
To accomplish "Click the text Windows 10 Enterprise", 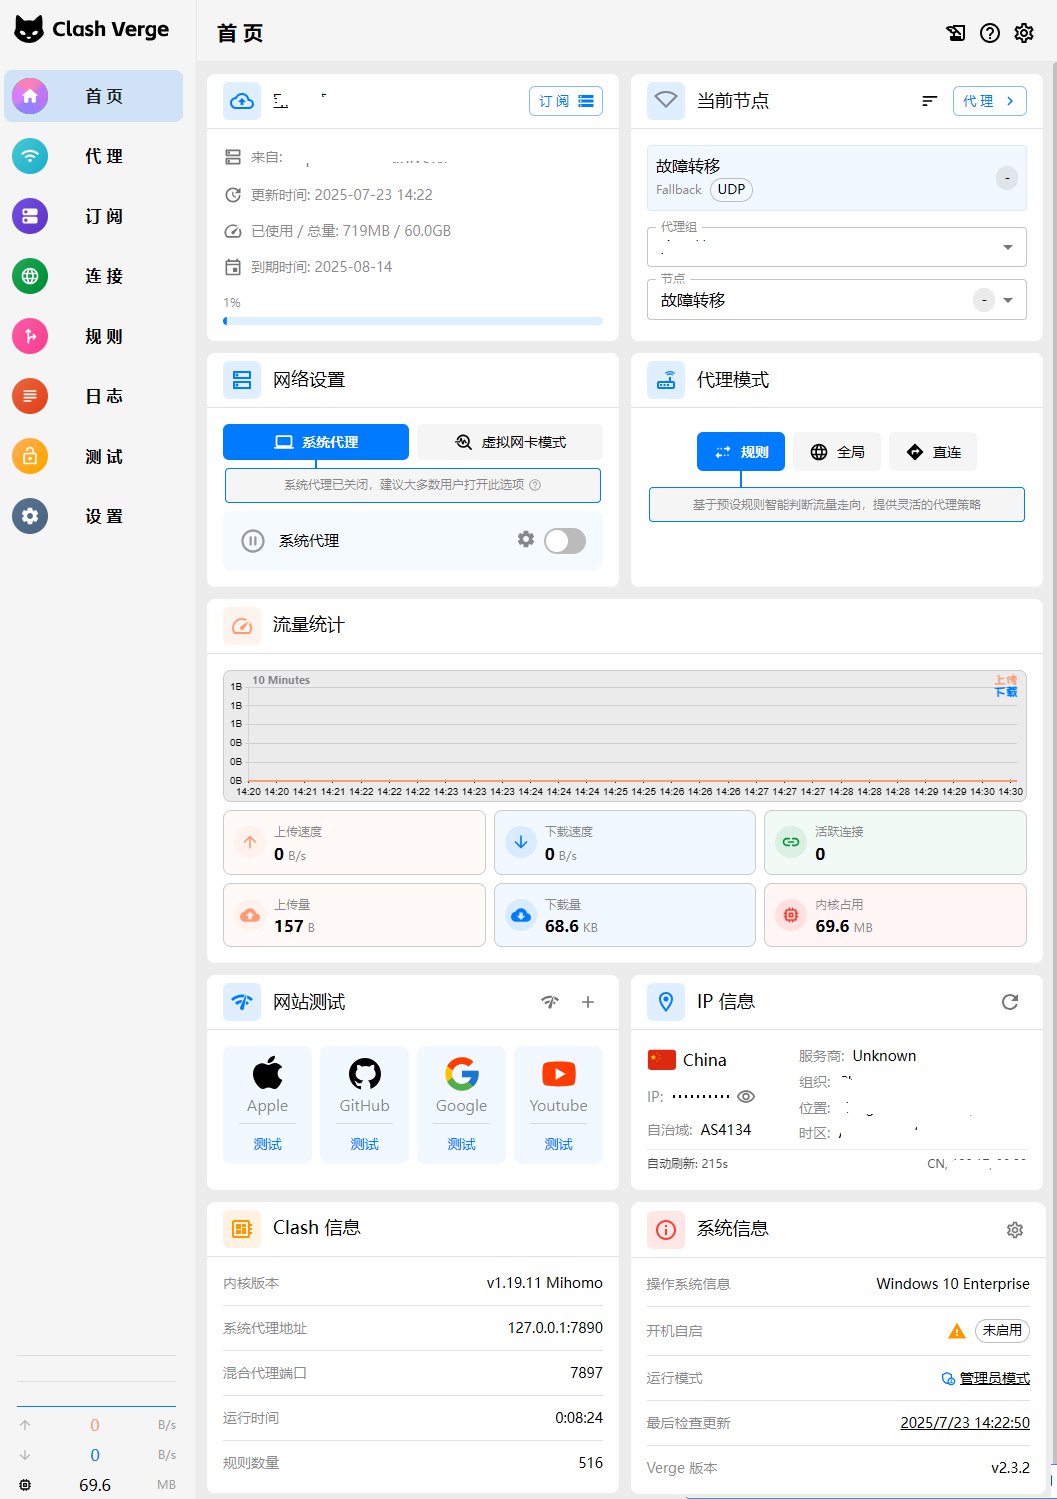I will point(953,1284).
